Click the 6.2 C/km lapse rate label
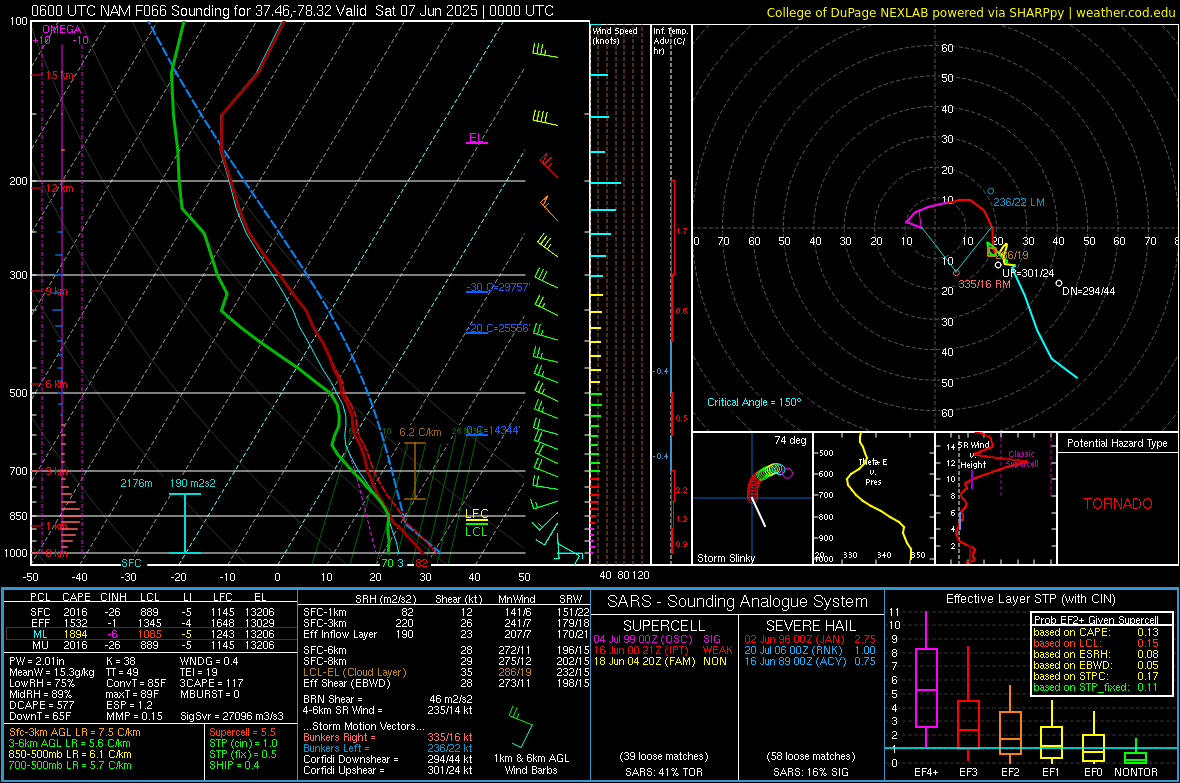This screenshot has height=783, width=1180. tap(420, 432)
